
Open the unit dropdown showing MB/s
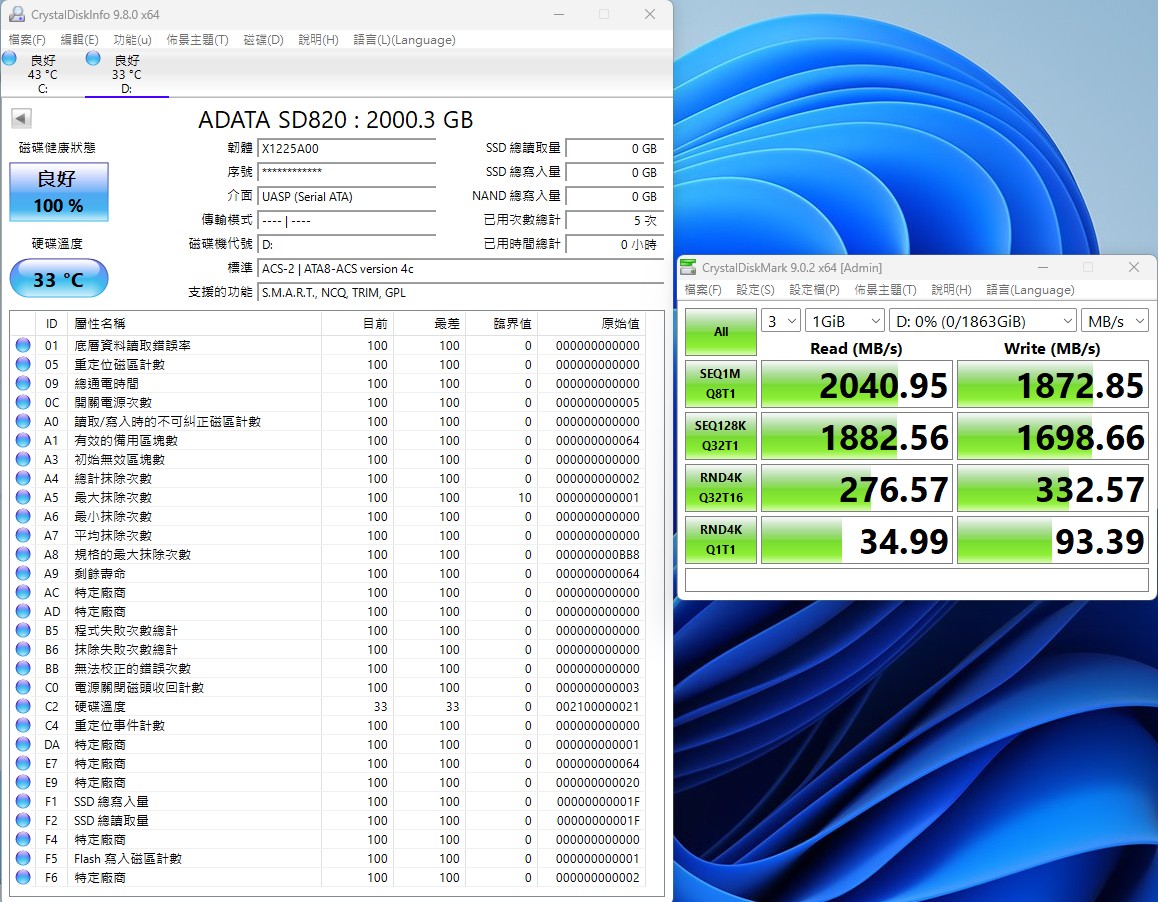click(x=1114, y=321)
